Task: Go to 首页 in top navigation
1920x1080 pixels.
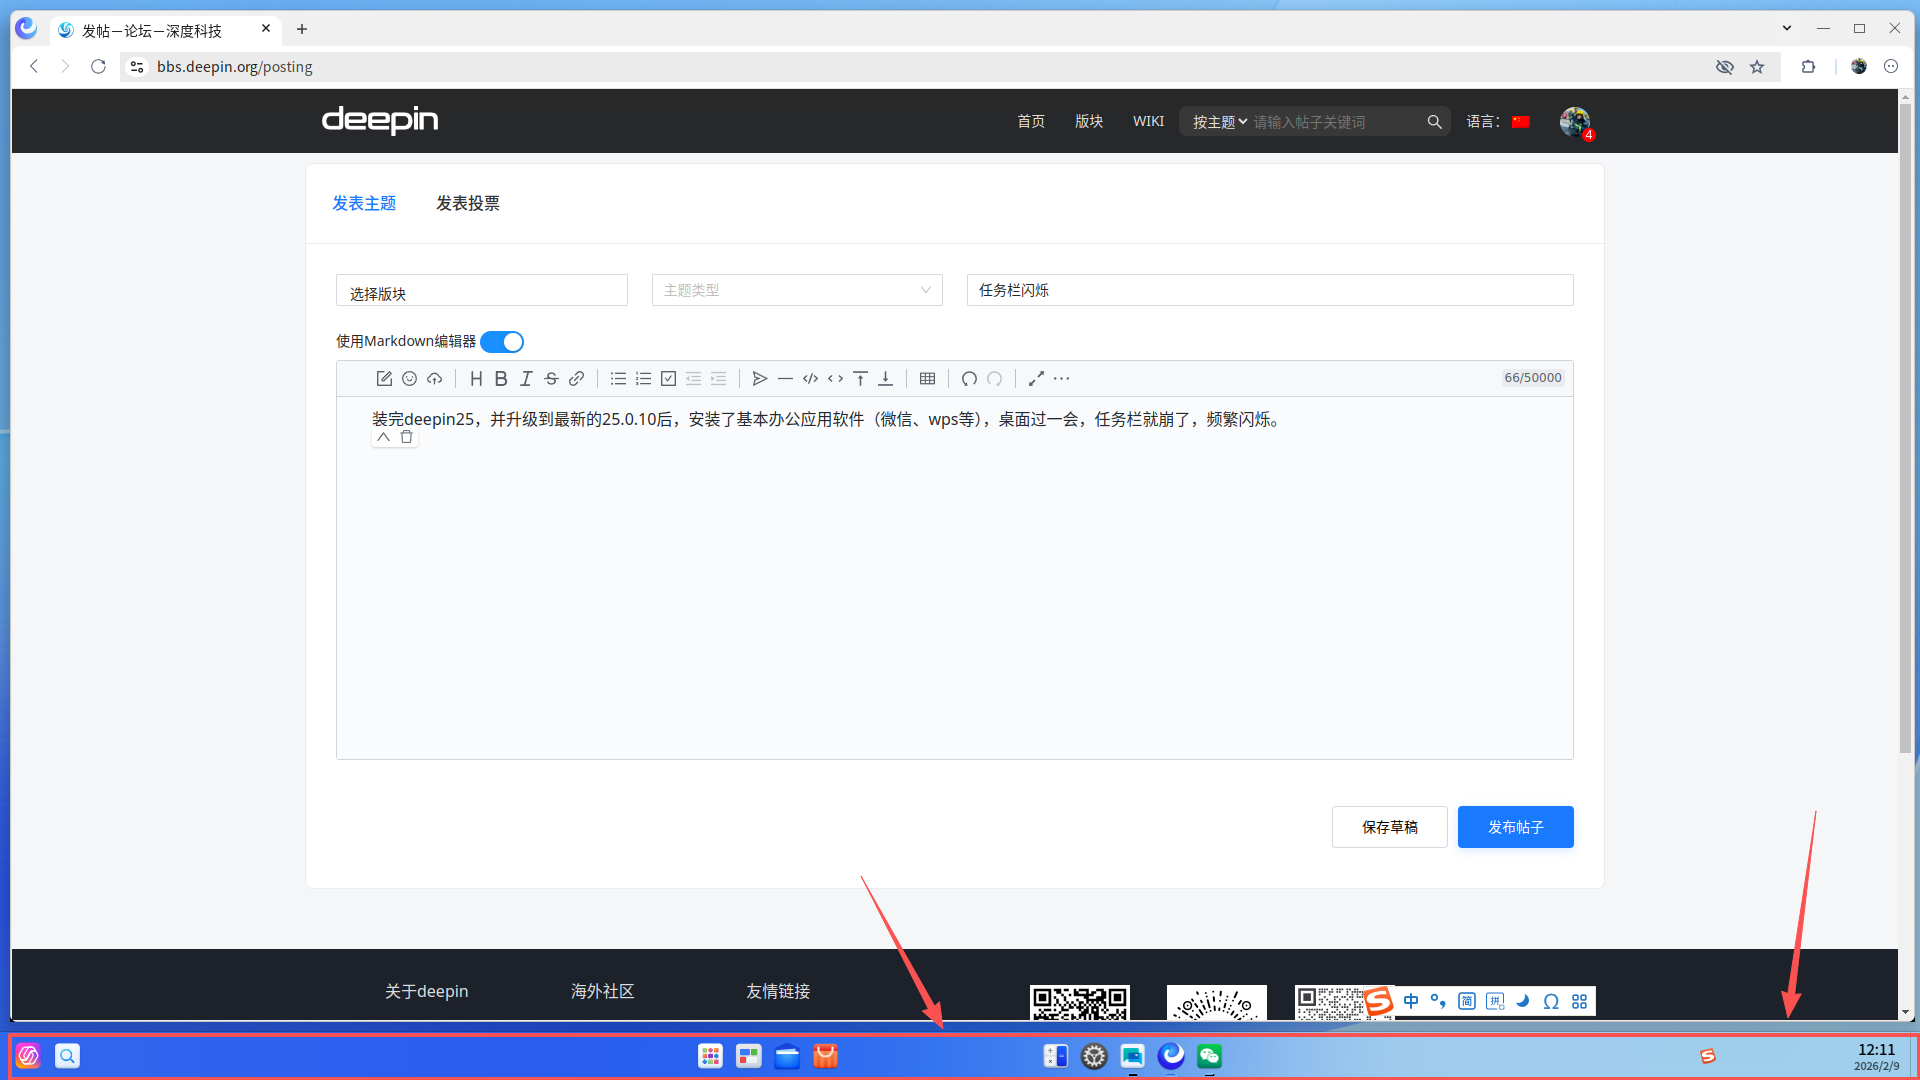Action: coord(1031,121)
